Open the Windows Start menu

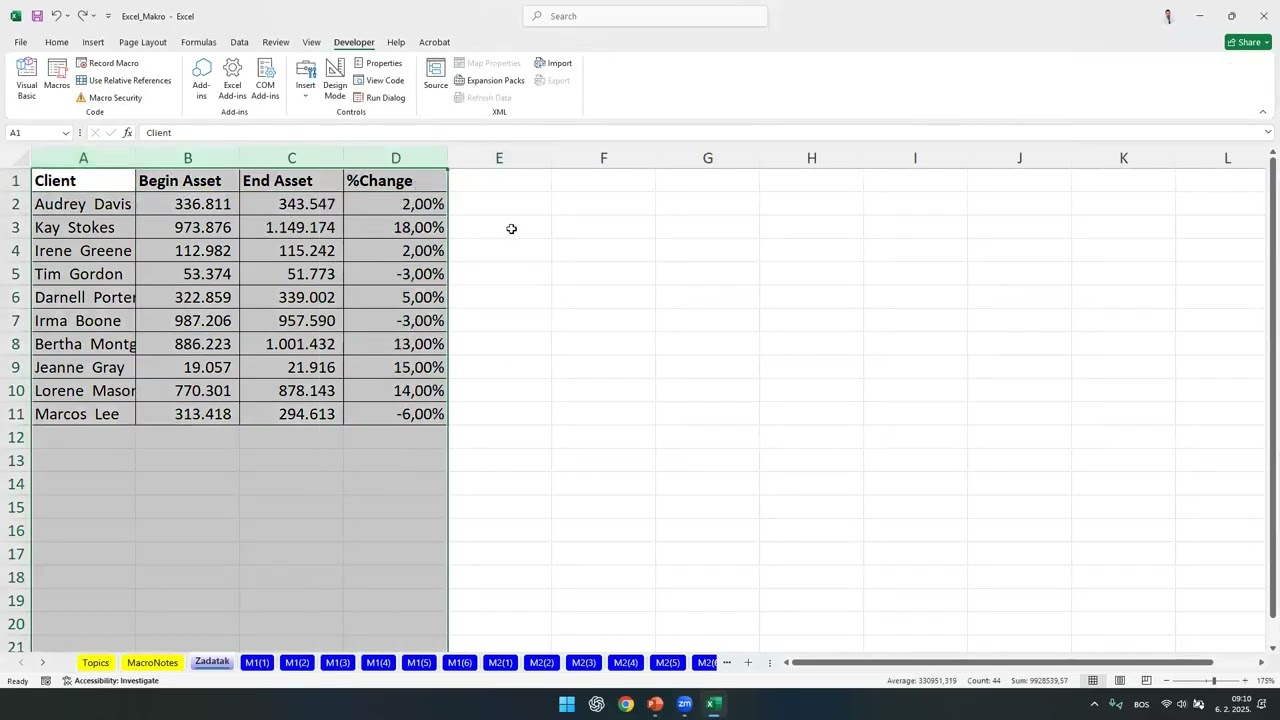pos(567,704)
